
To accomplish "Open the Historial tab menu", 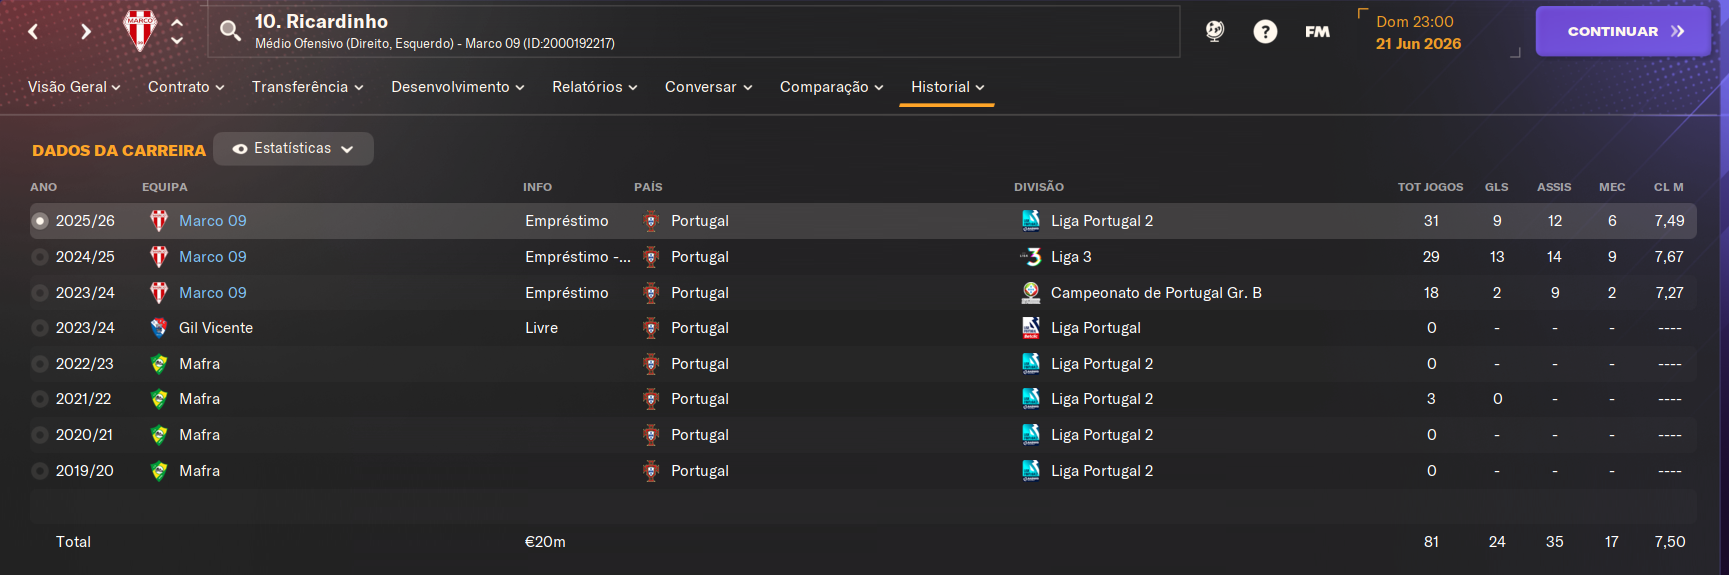I will click(947, 87).
